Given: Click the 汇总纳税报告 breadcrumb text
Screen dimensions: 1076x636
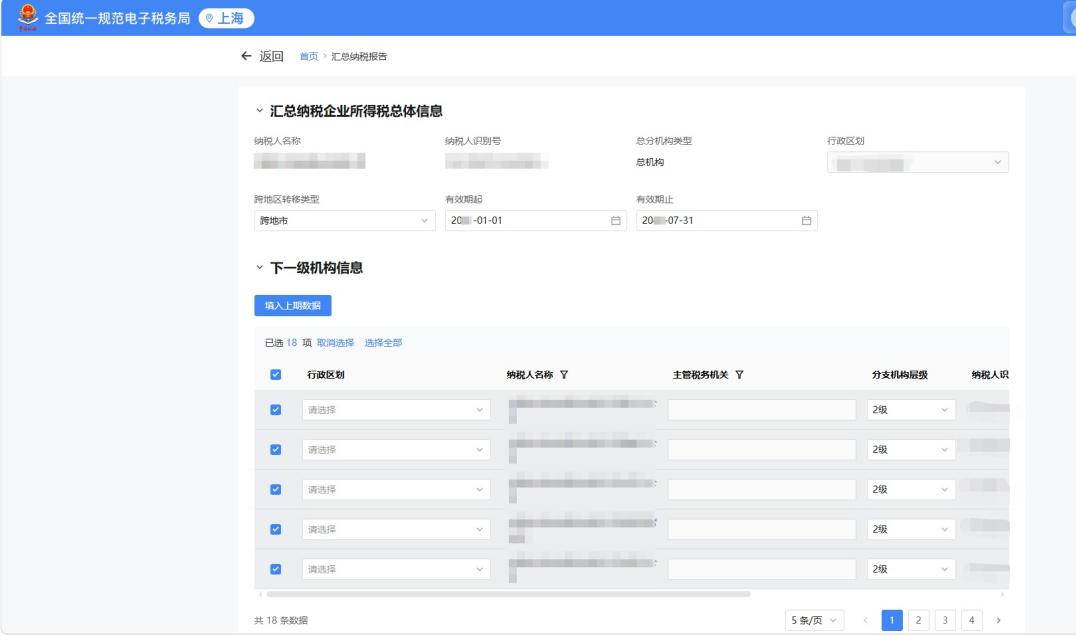Looking at the screenshot, I should (359, 56).
